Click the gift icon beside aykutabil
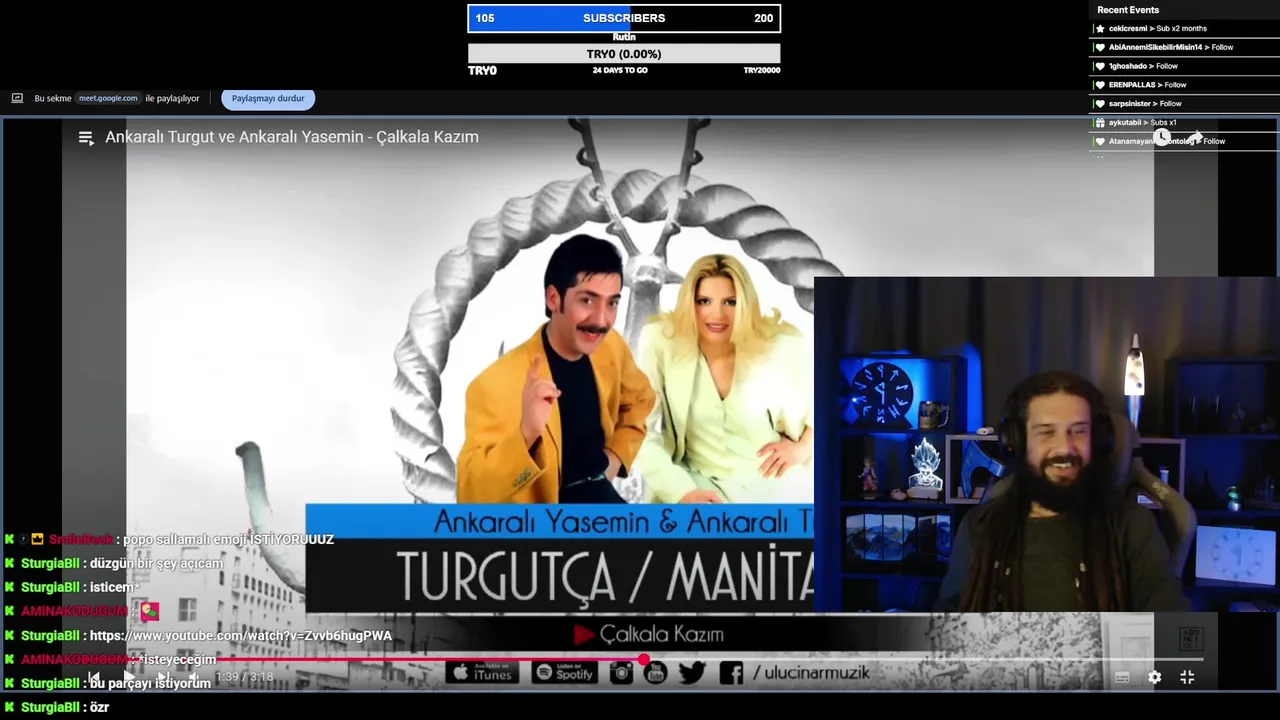This screenshot has height=720, width=1280. click(1100, 122)
